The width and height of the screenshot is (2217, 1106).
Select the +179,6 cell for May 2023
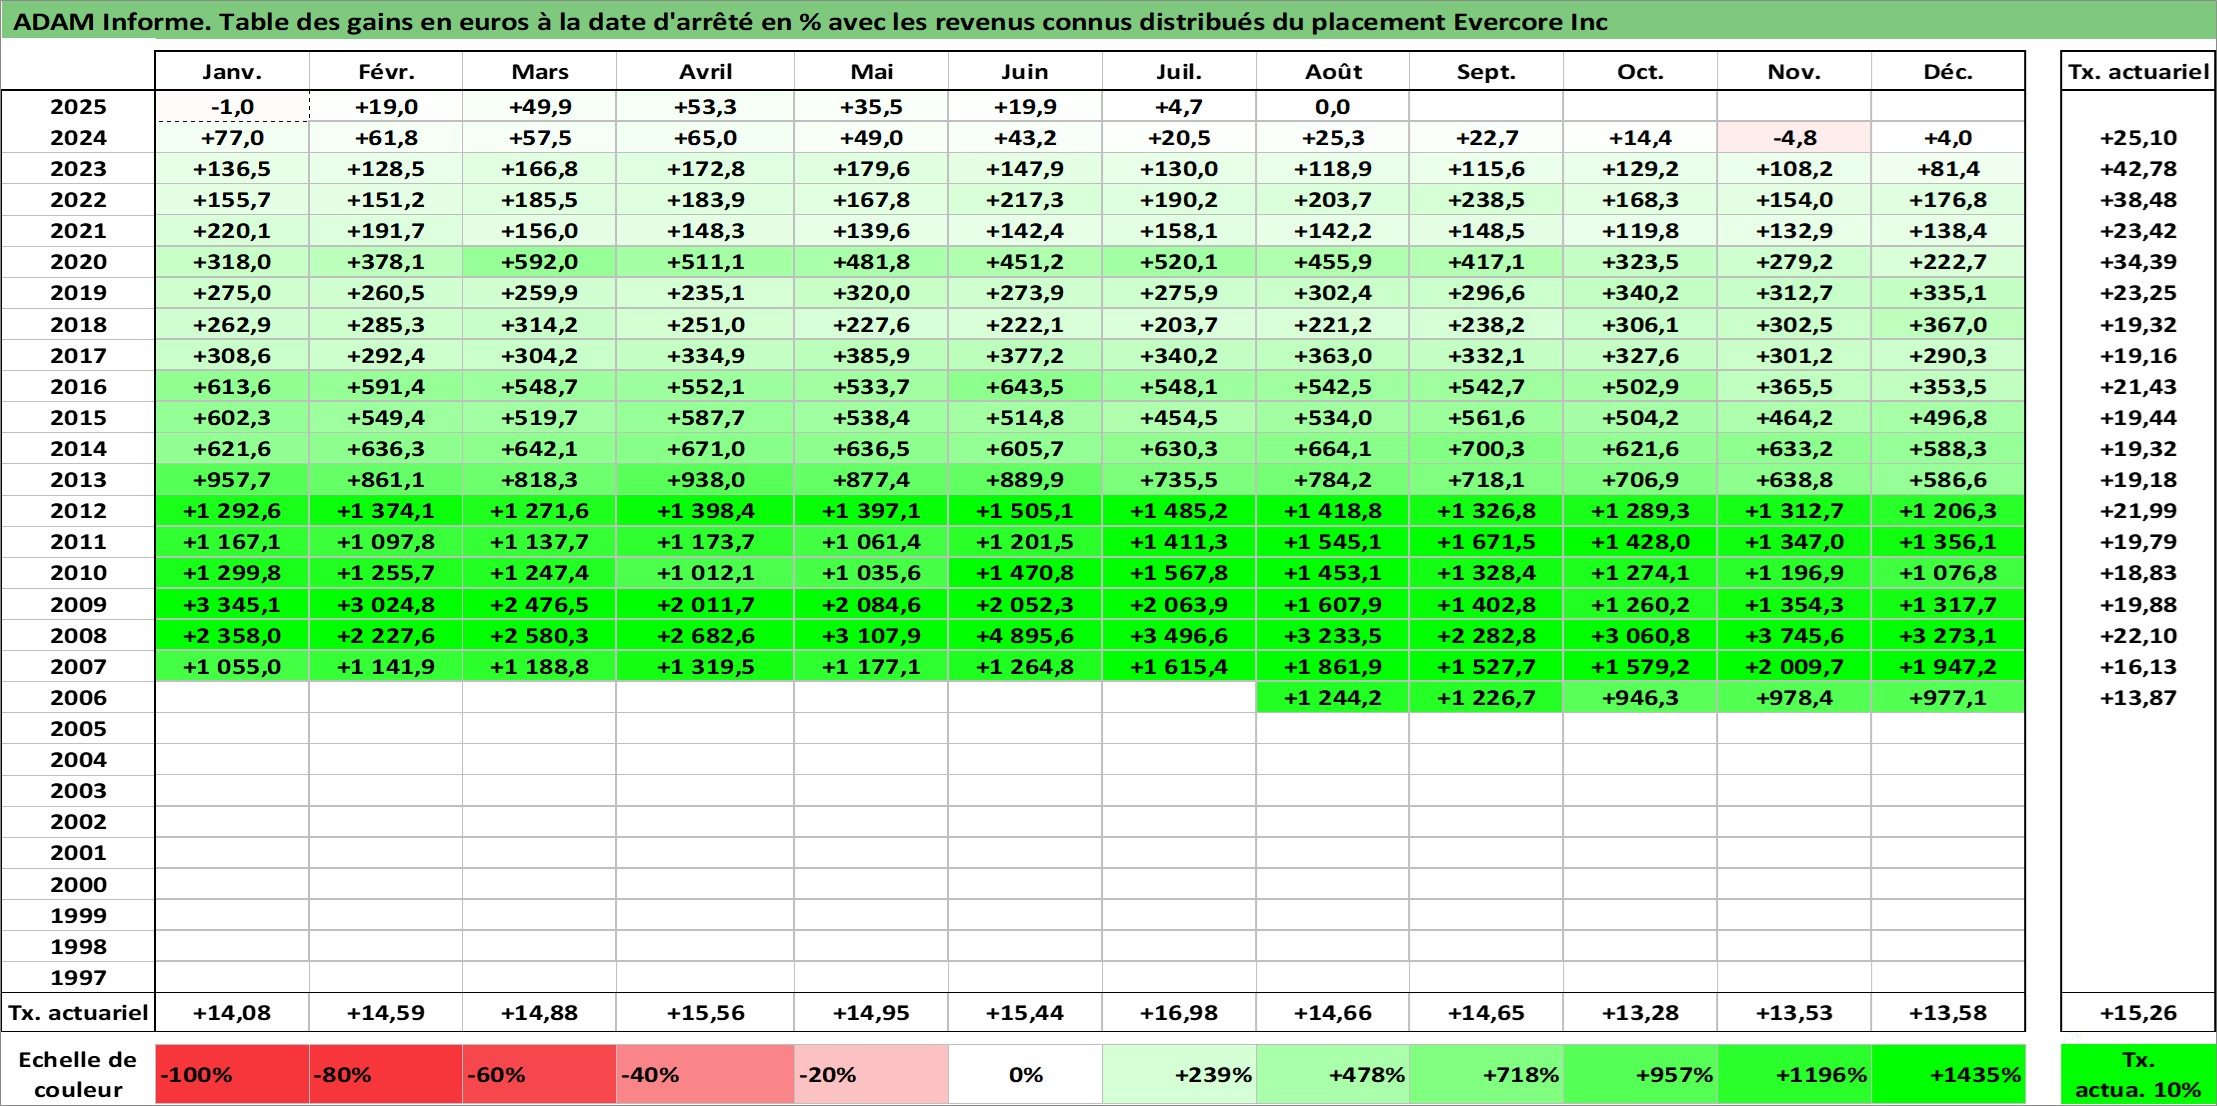click(871, 169)
